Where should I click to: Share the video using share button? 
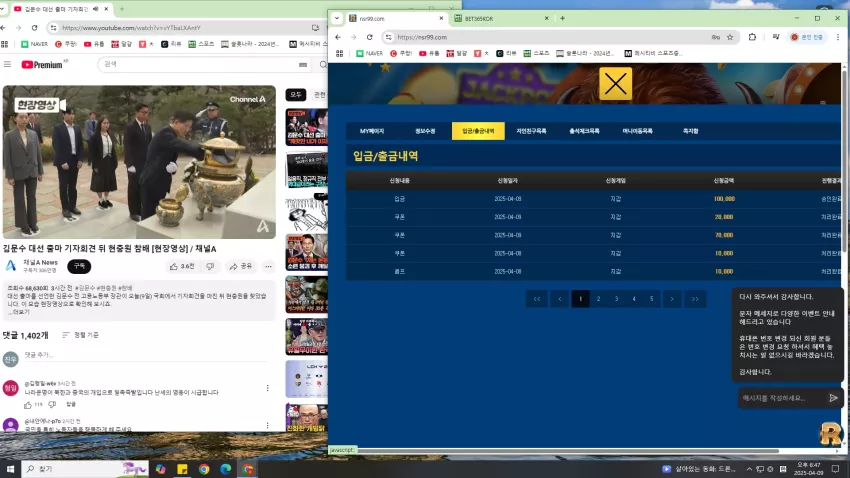[x=241, y=267]
